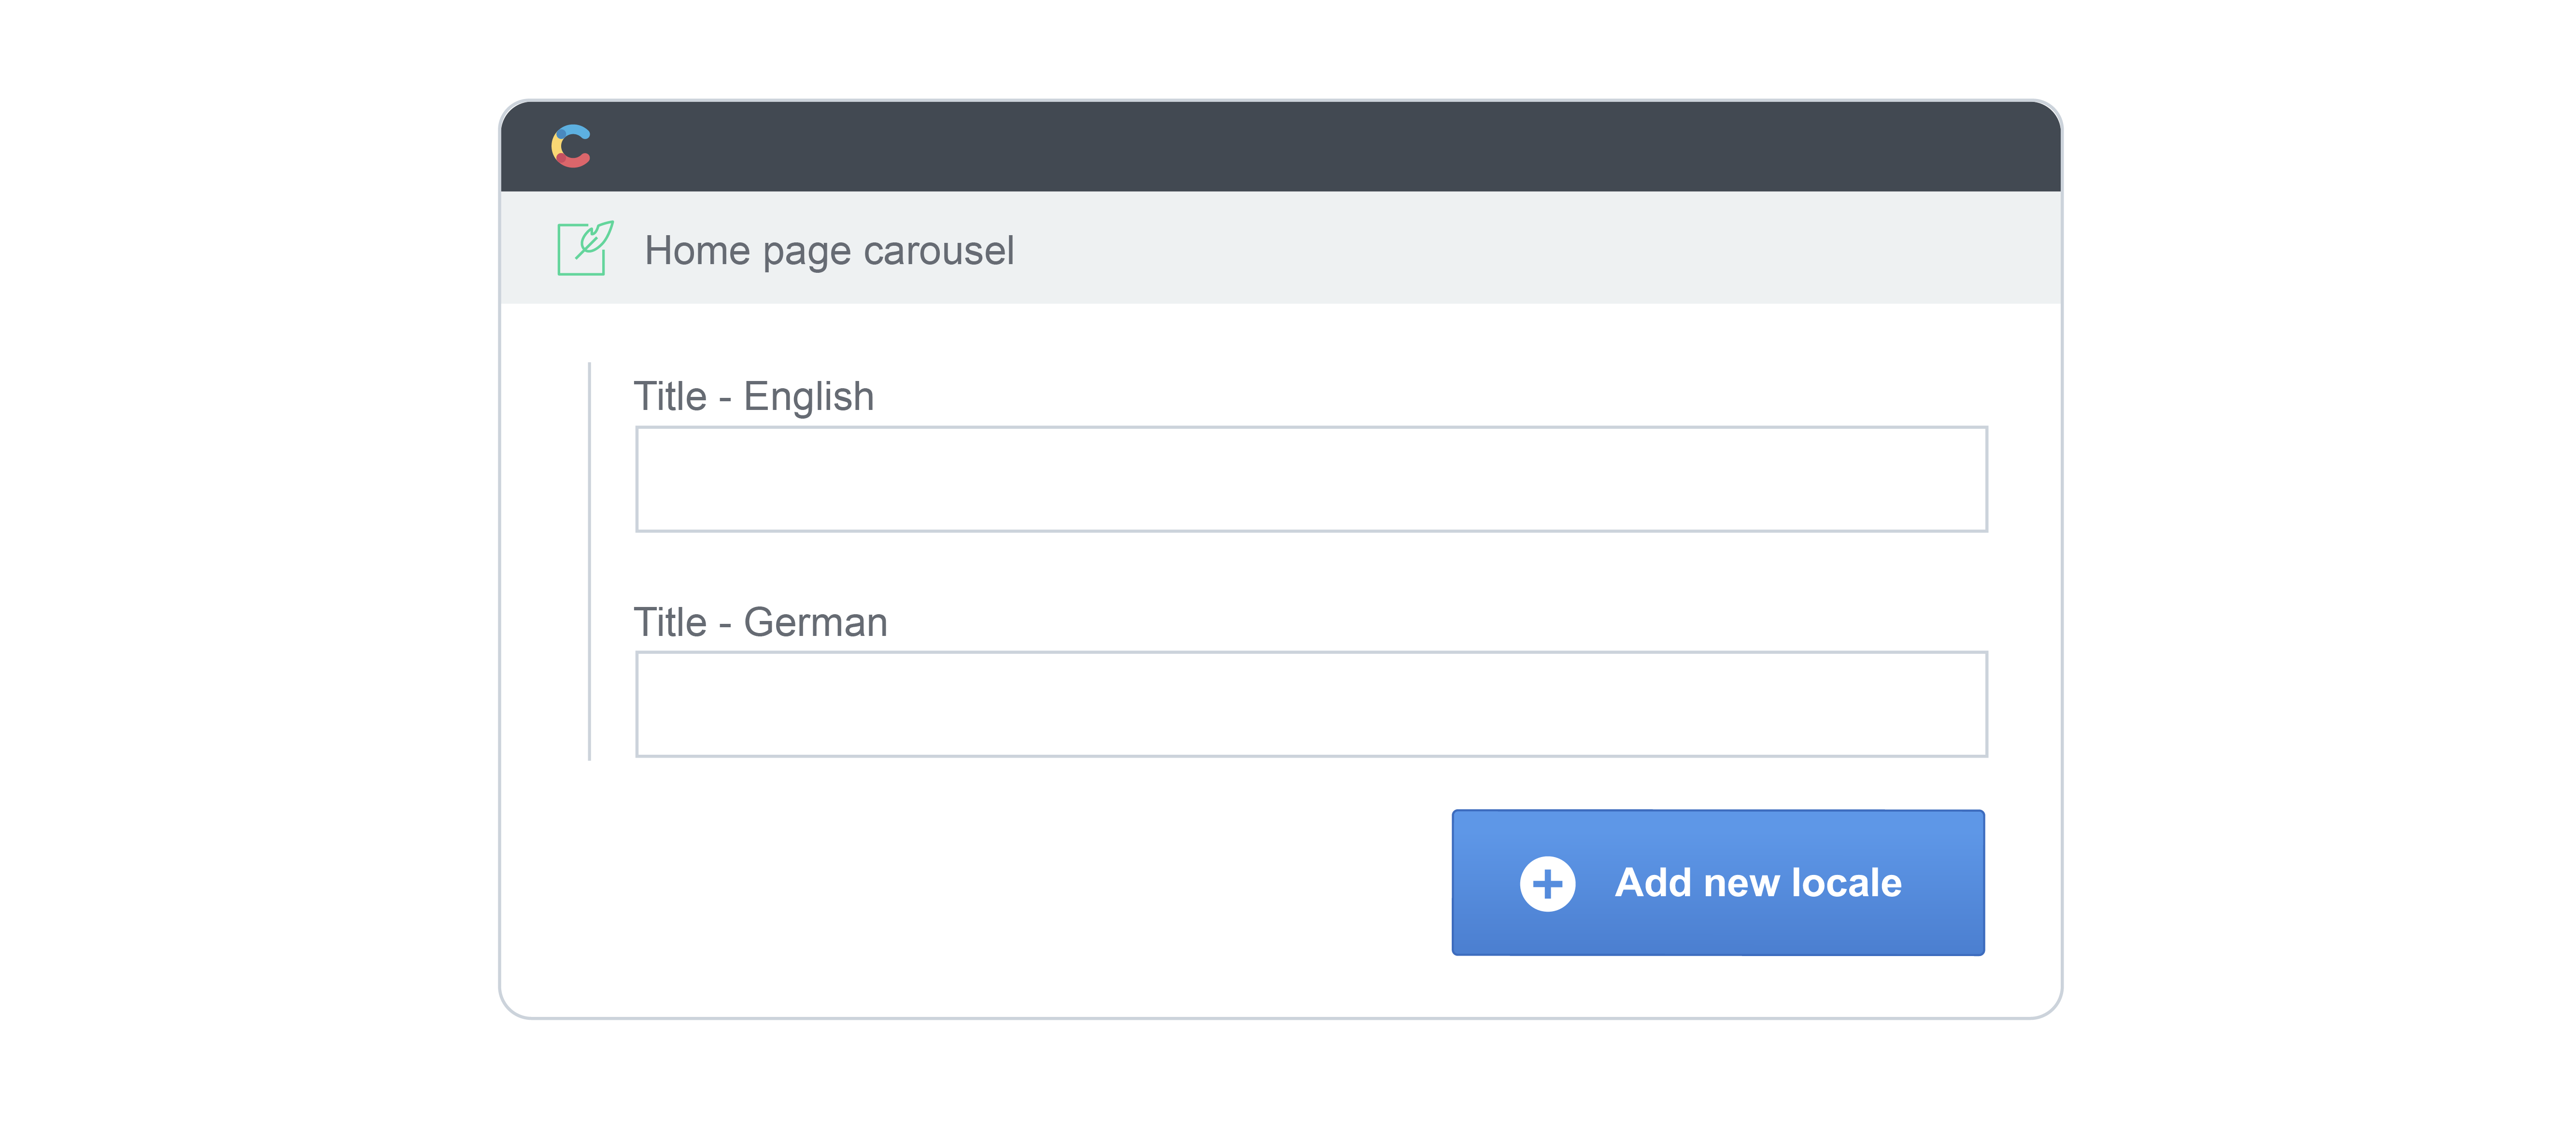
Task: Click the Title - English label
Action: [x=753, y=397]
